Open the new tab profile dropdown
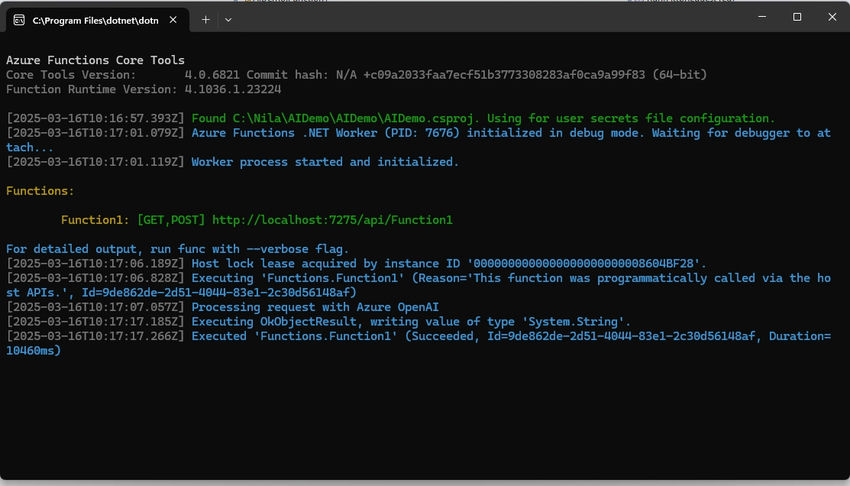This screenshot has height=486, width=850. (x=228, y=20)
